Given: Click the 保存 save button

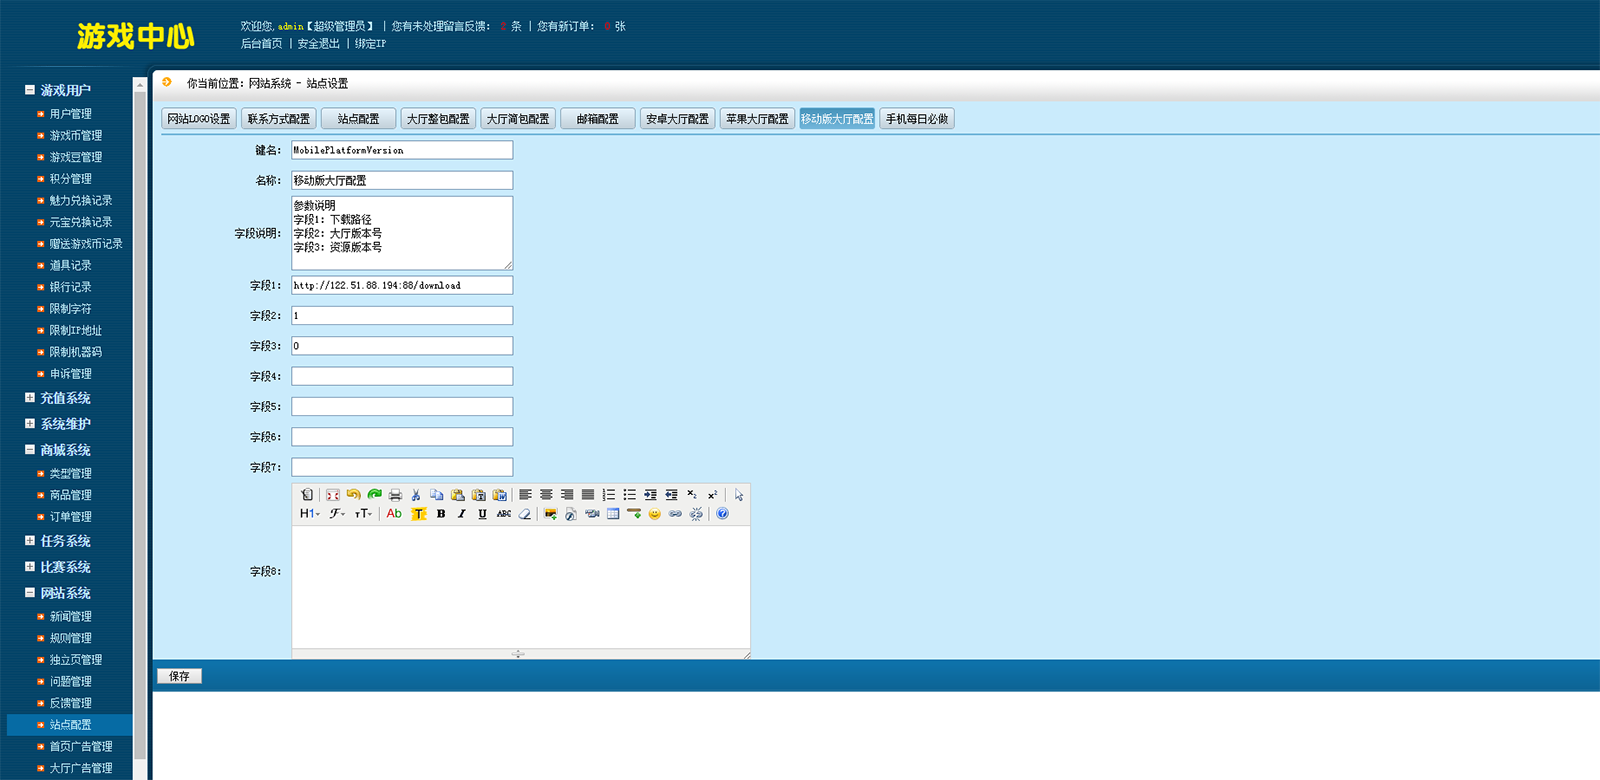Looking at the screenshot, I should (x=179, y=676).
